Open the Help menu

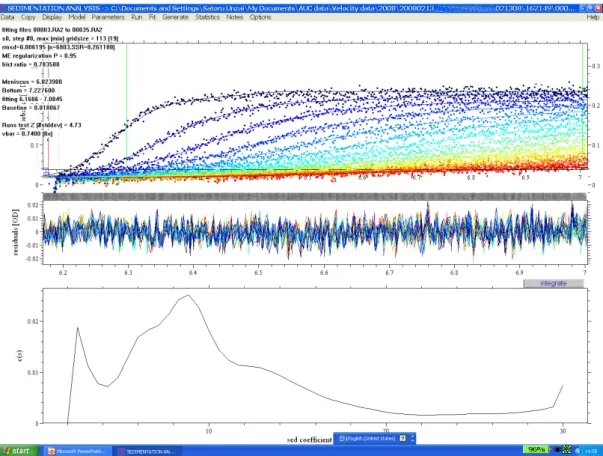tap(593, 17)
